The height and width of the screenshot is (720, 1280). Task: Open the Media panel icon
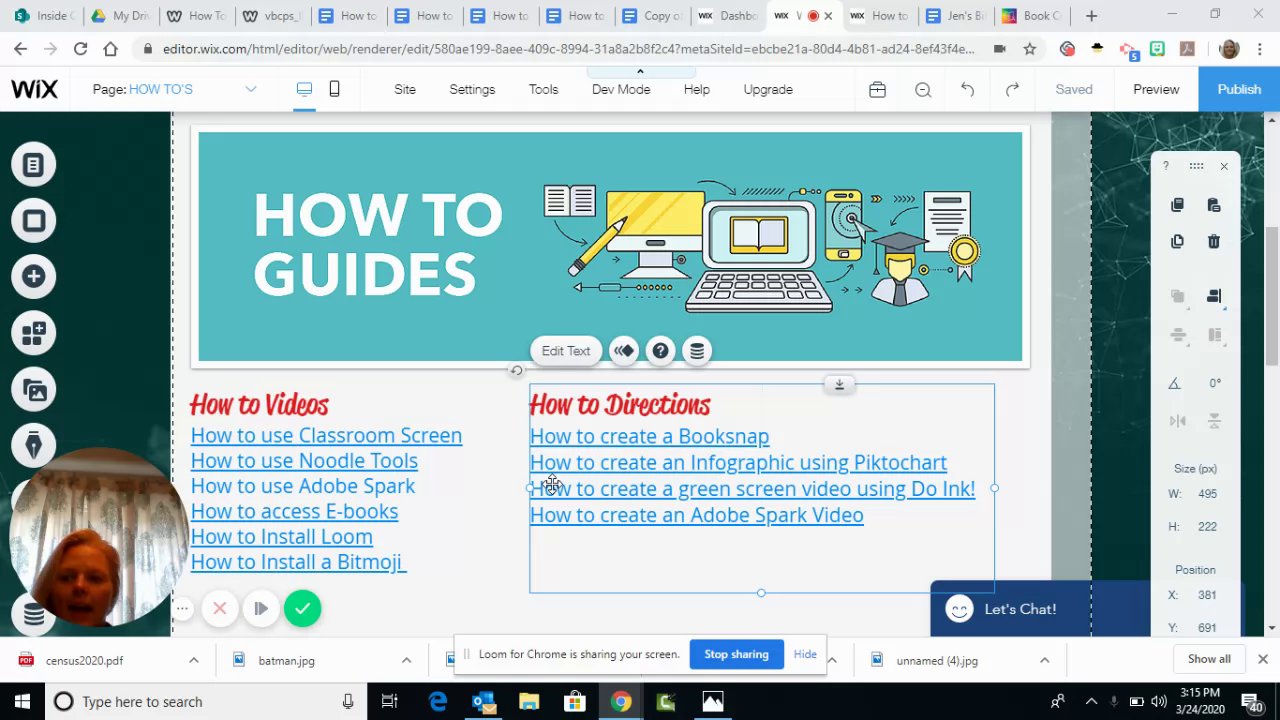[x=34, y=391]
